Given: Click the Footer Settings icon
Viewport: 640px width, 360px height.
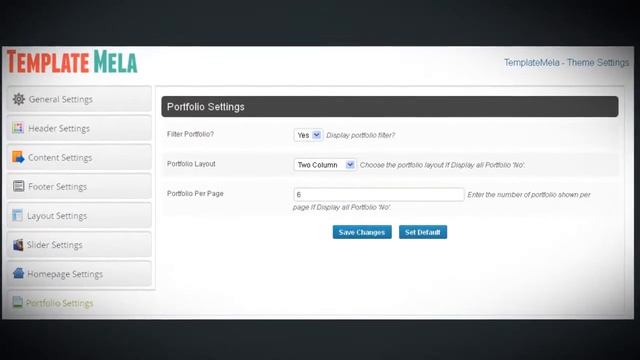Looking at the screenshot, I should pos(18,186).
